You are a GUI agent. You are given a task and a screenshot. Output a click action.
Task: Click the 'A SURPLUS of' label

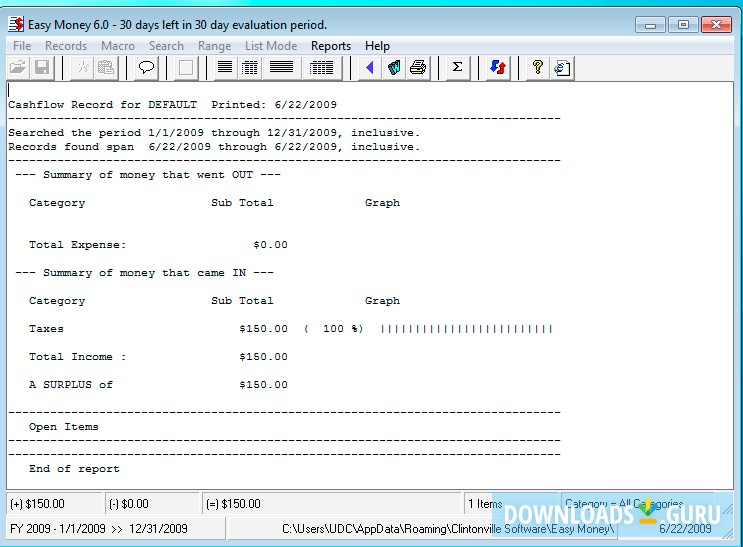pos(71,385)
